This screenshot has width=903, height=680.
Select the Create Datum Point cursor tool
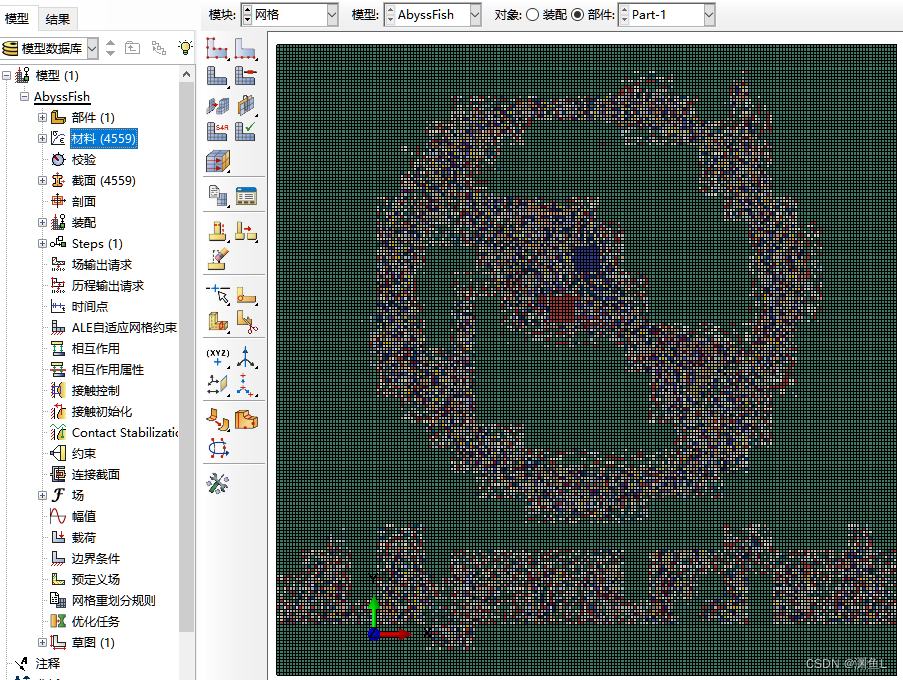[x=218, y=295]
